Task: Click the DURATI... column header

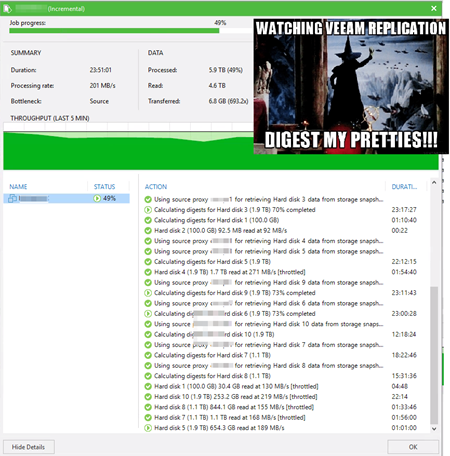Action: pyautogui.click(x=404, y=187)
